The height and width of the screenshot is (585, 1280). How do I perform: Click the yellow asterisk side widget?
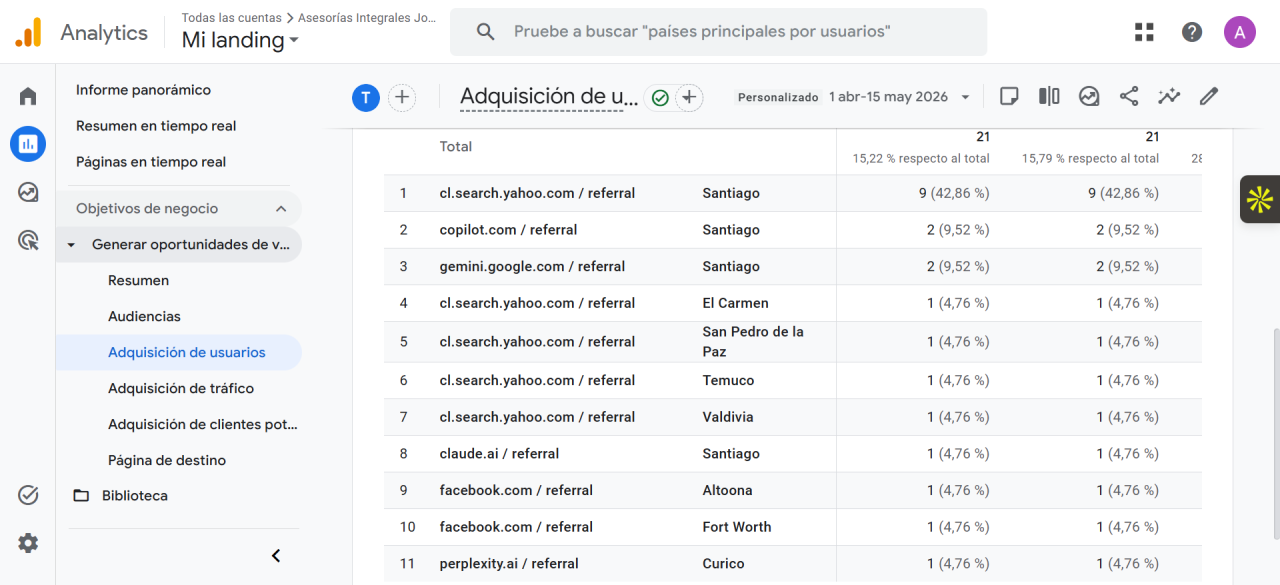point(1260,200)
